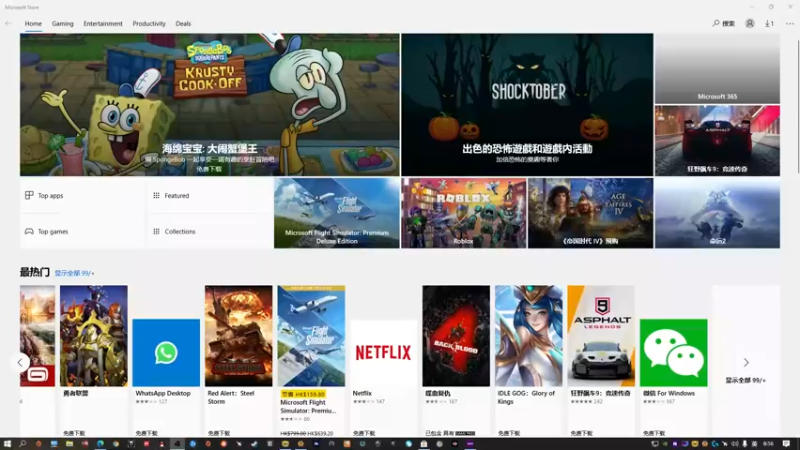This screenshot has height=450, width=800.
Task: Open Flight Simulator tile in the hot list
Action: click(311, 336)
